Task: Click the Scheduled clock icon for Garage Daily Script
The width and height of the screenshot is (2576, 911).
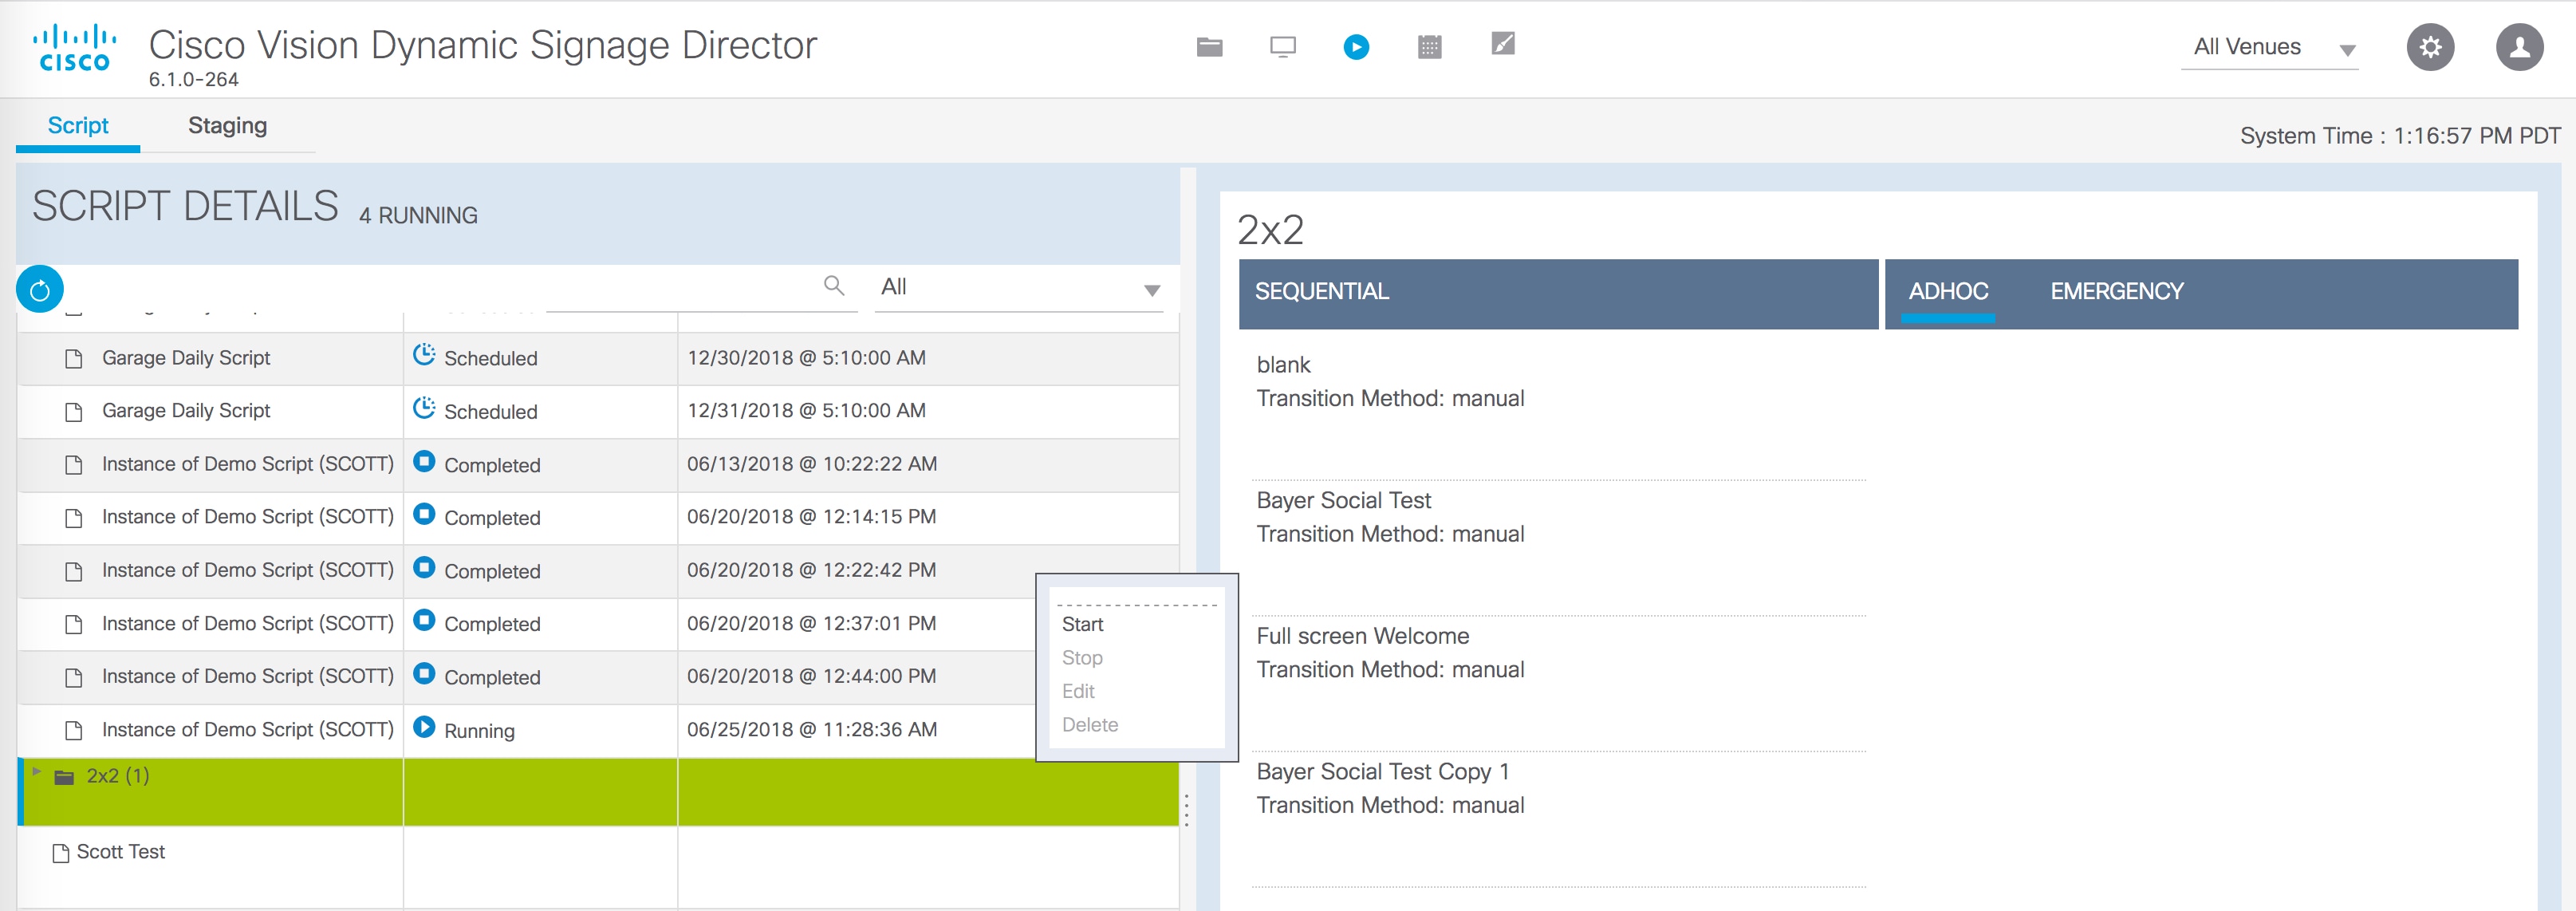Action: pyautogui.click(x=424, y=355)
